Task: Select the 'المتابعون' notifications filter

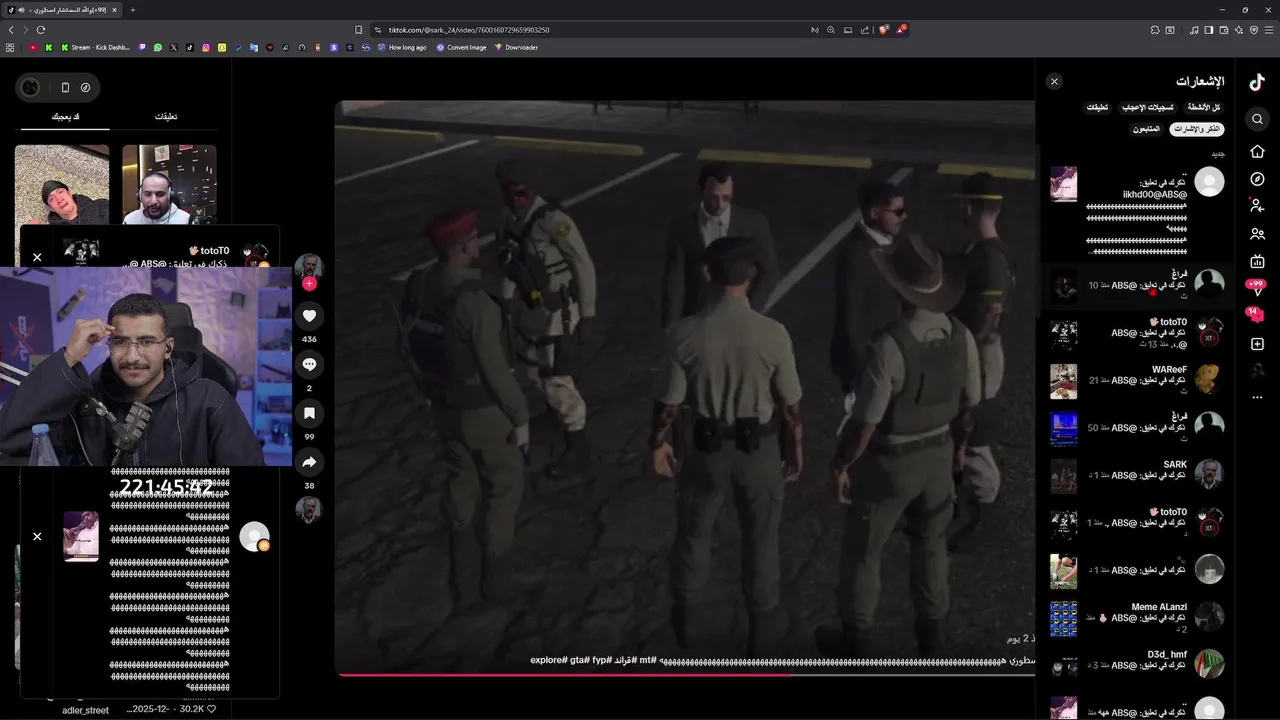Action: pyautogui.click(x=1147, y=129)
